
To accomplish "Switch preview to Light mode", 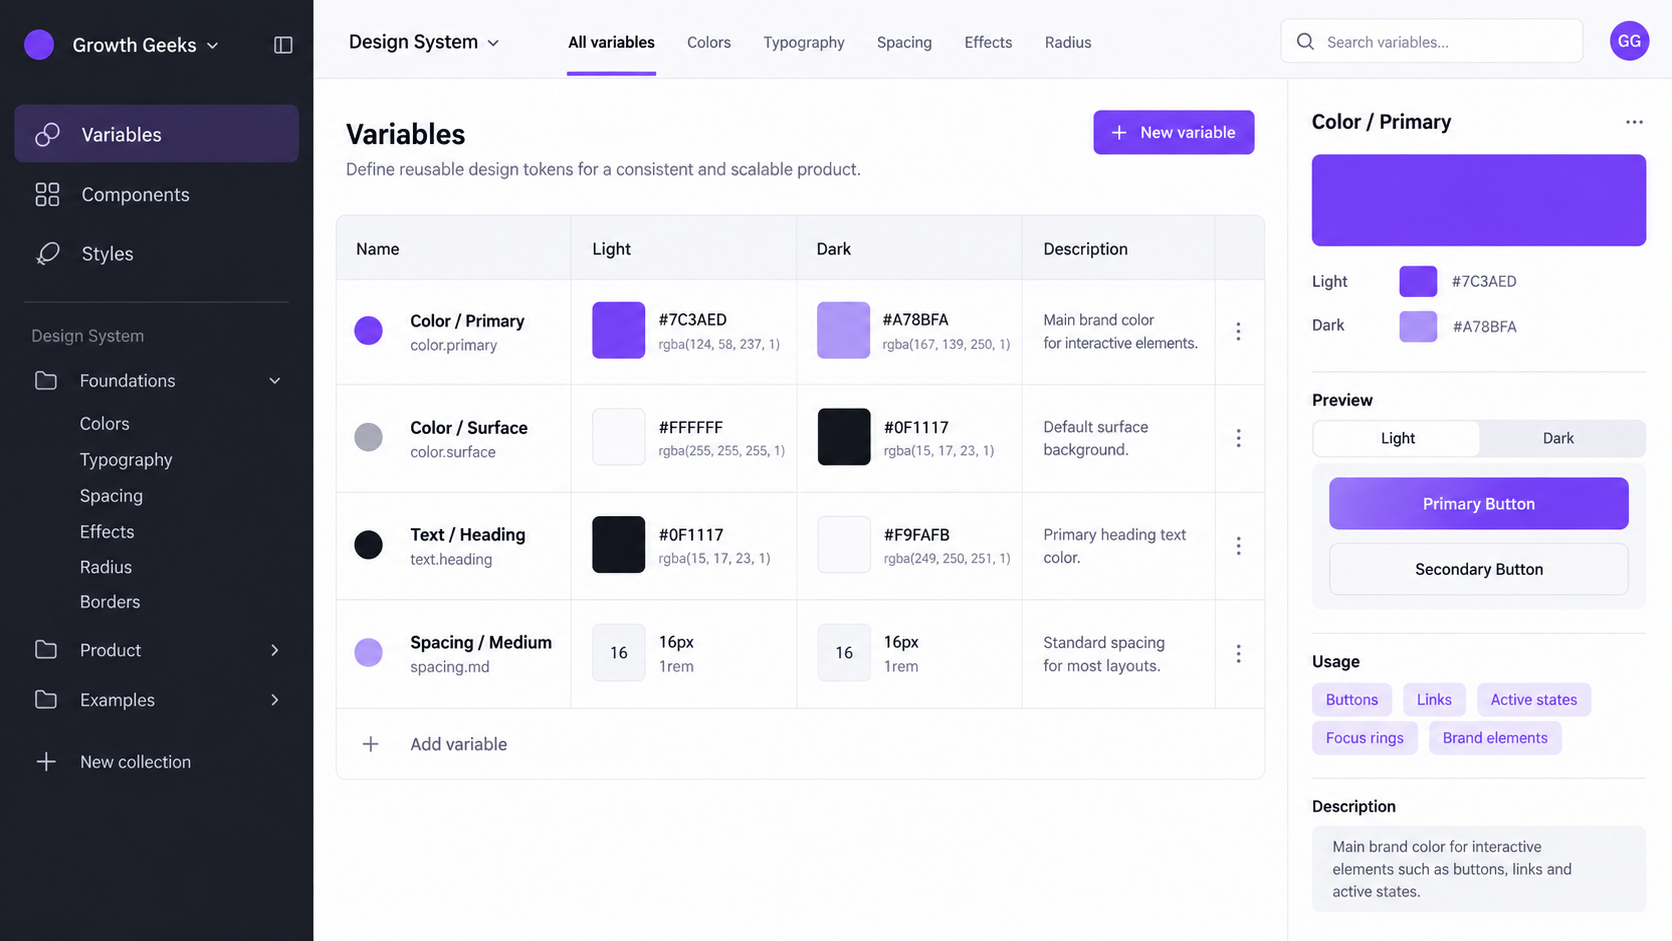I will pyautogui.click(x=1397, y=438).
